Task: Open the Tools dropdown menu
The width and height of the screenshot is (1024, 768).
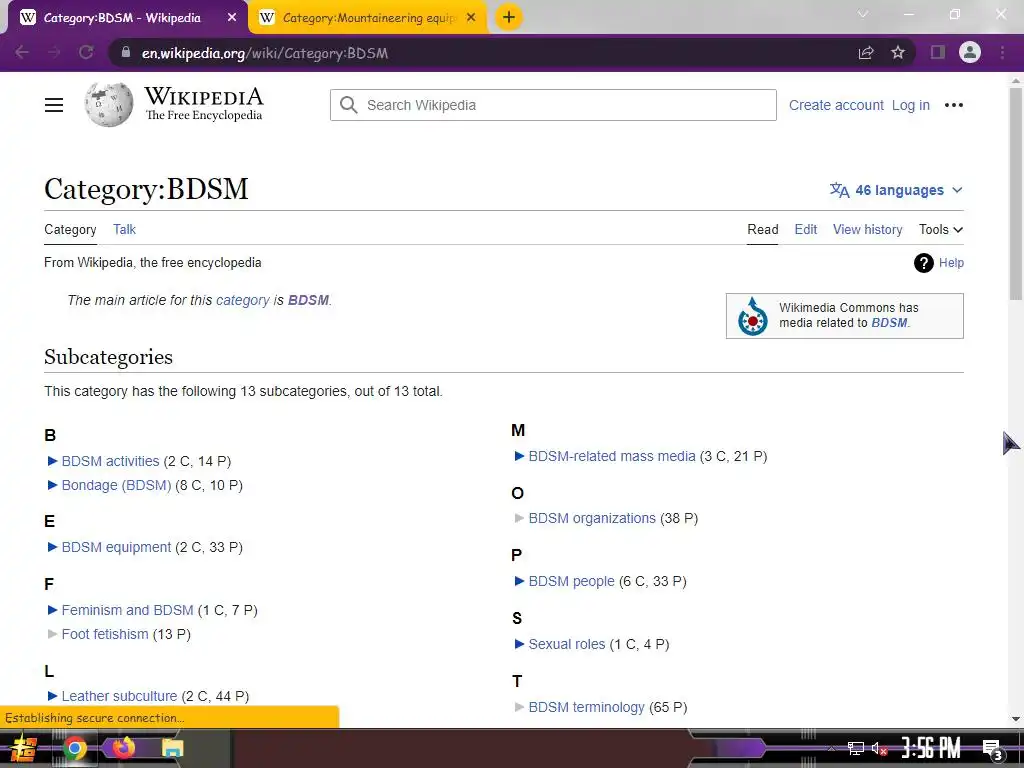Action: (x=940, y=229)
